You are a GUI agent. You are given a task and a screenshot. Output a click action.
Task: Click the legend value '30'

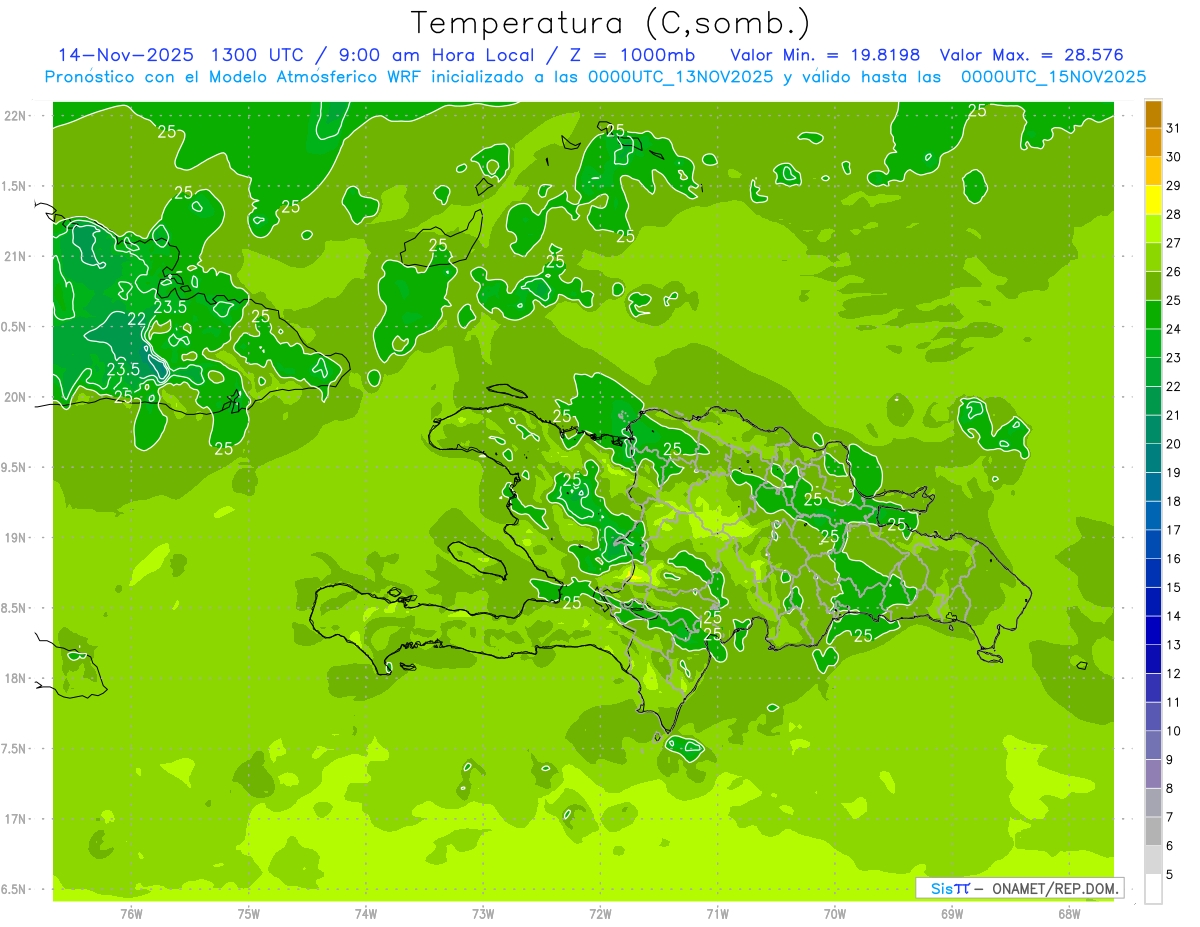(x=1174, y=157)
